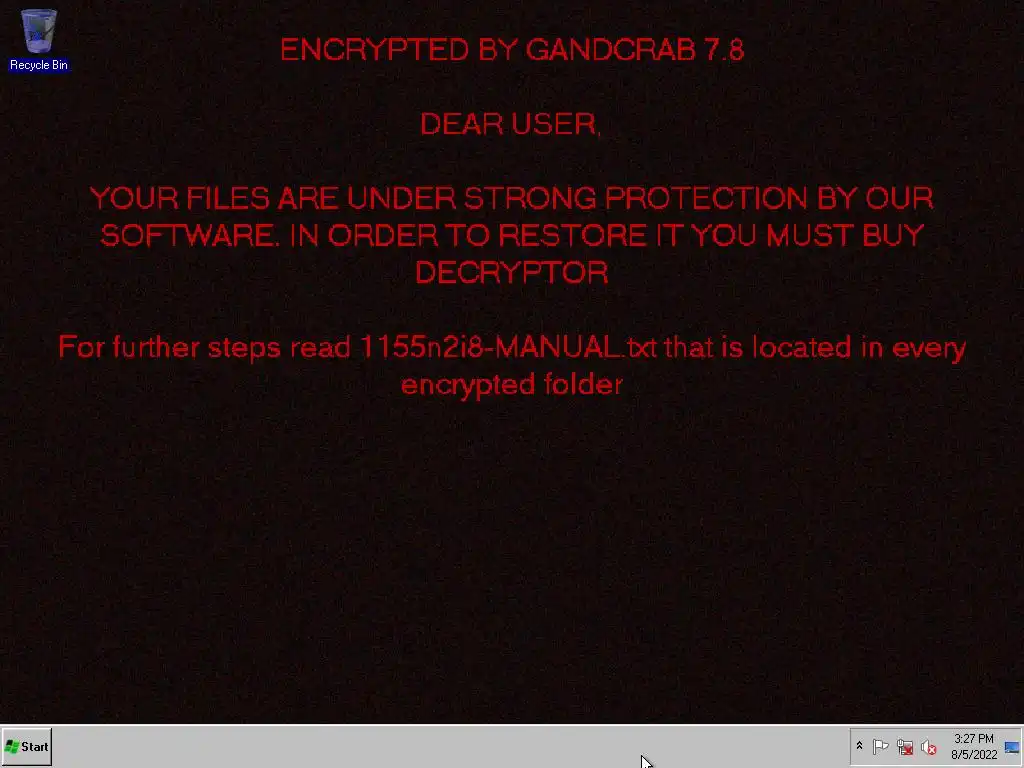Click the ENCRYPTED BY GANDCRAB 7.8 headline
This screenshot has width=1024, height=768.
pyautogui.click(x=512, y=50)
